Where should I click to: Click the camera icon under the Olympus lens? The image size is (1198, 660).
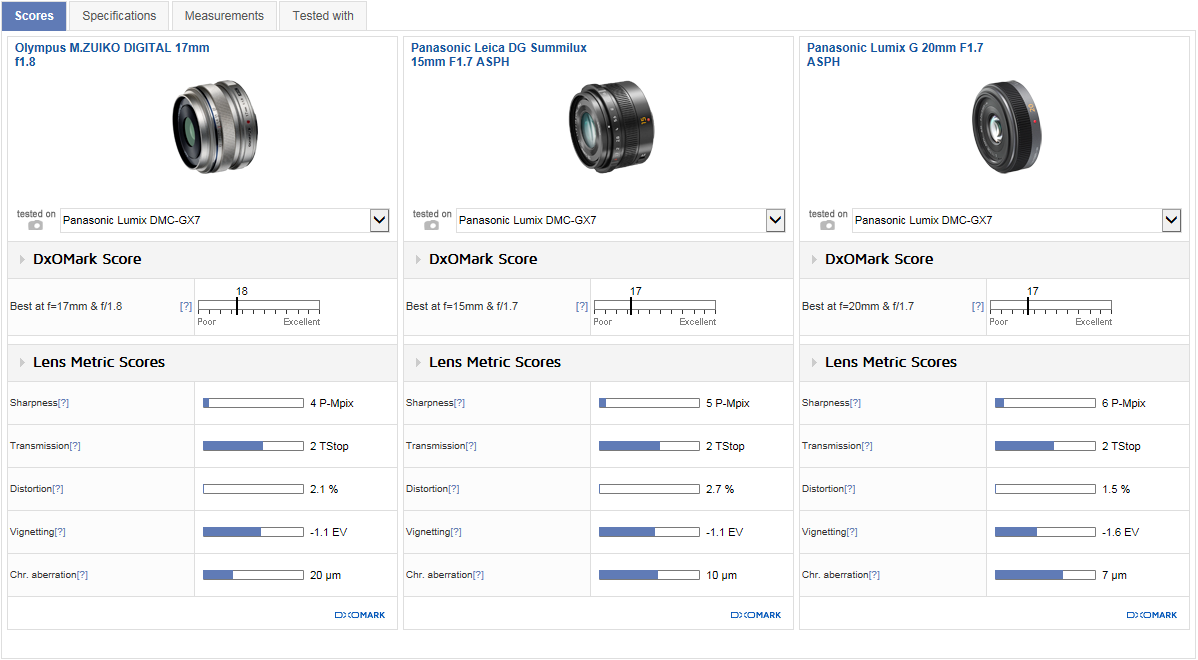(x=35, y=225)
